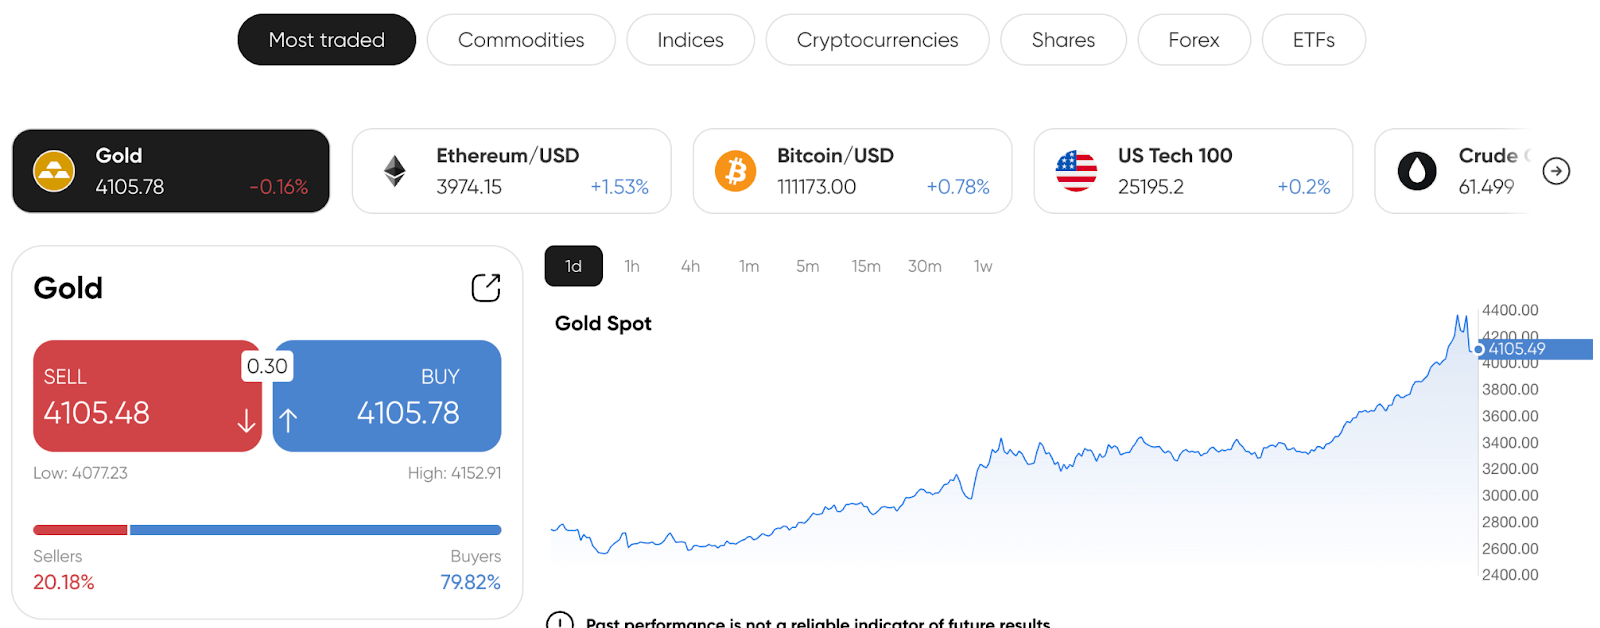Screen dimensions: 1600x628
Task: Open the Commodities tab
Action: (x=521, y=40)
